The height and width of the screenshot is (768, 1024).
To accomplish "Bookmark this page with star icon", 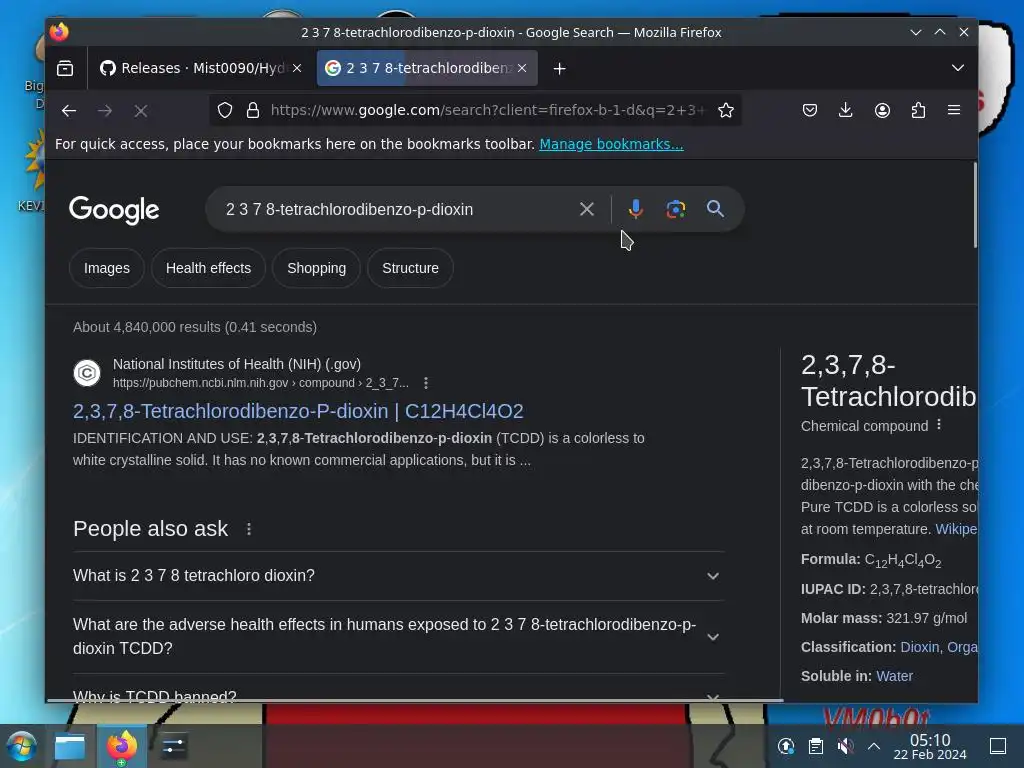I will (726, 110).
